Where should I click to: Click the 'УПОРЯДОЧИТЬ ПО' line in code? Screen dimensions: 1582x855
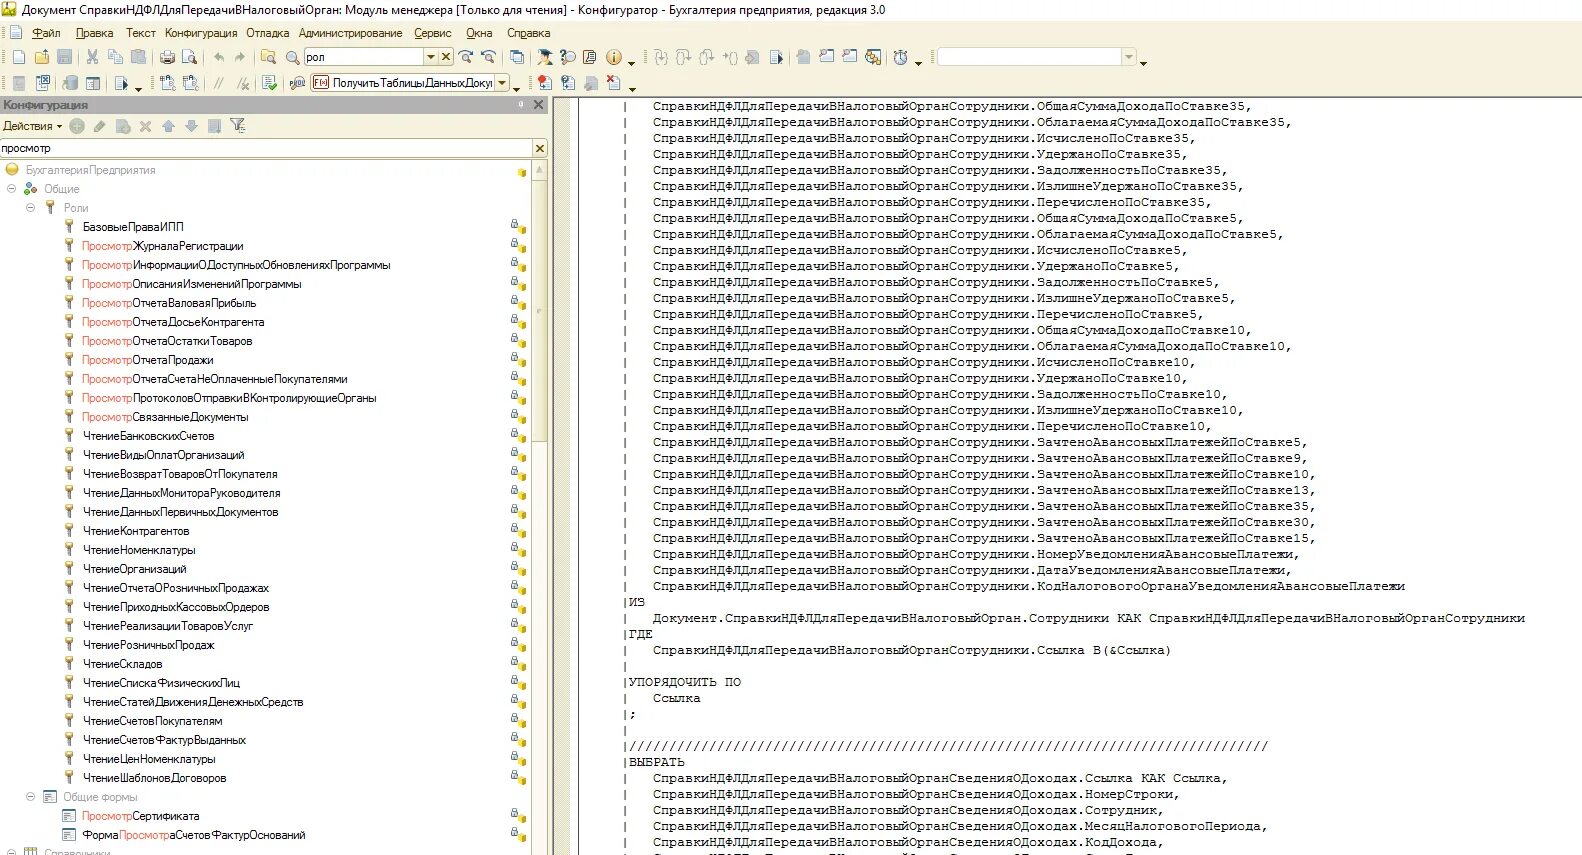(685, 682)
